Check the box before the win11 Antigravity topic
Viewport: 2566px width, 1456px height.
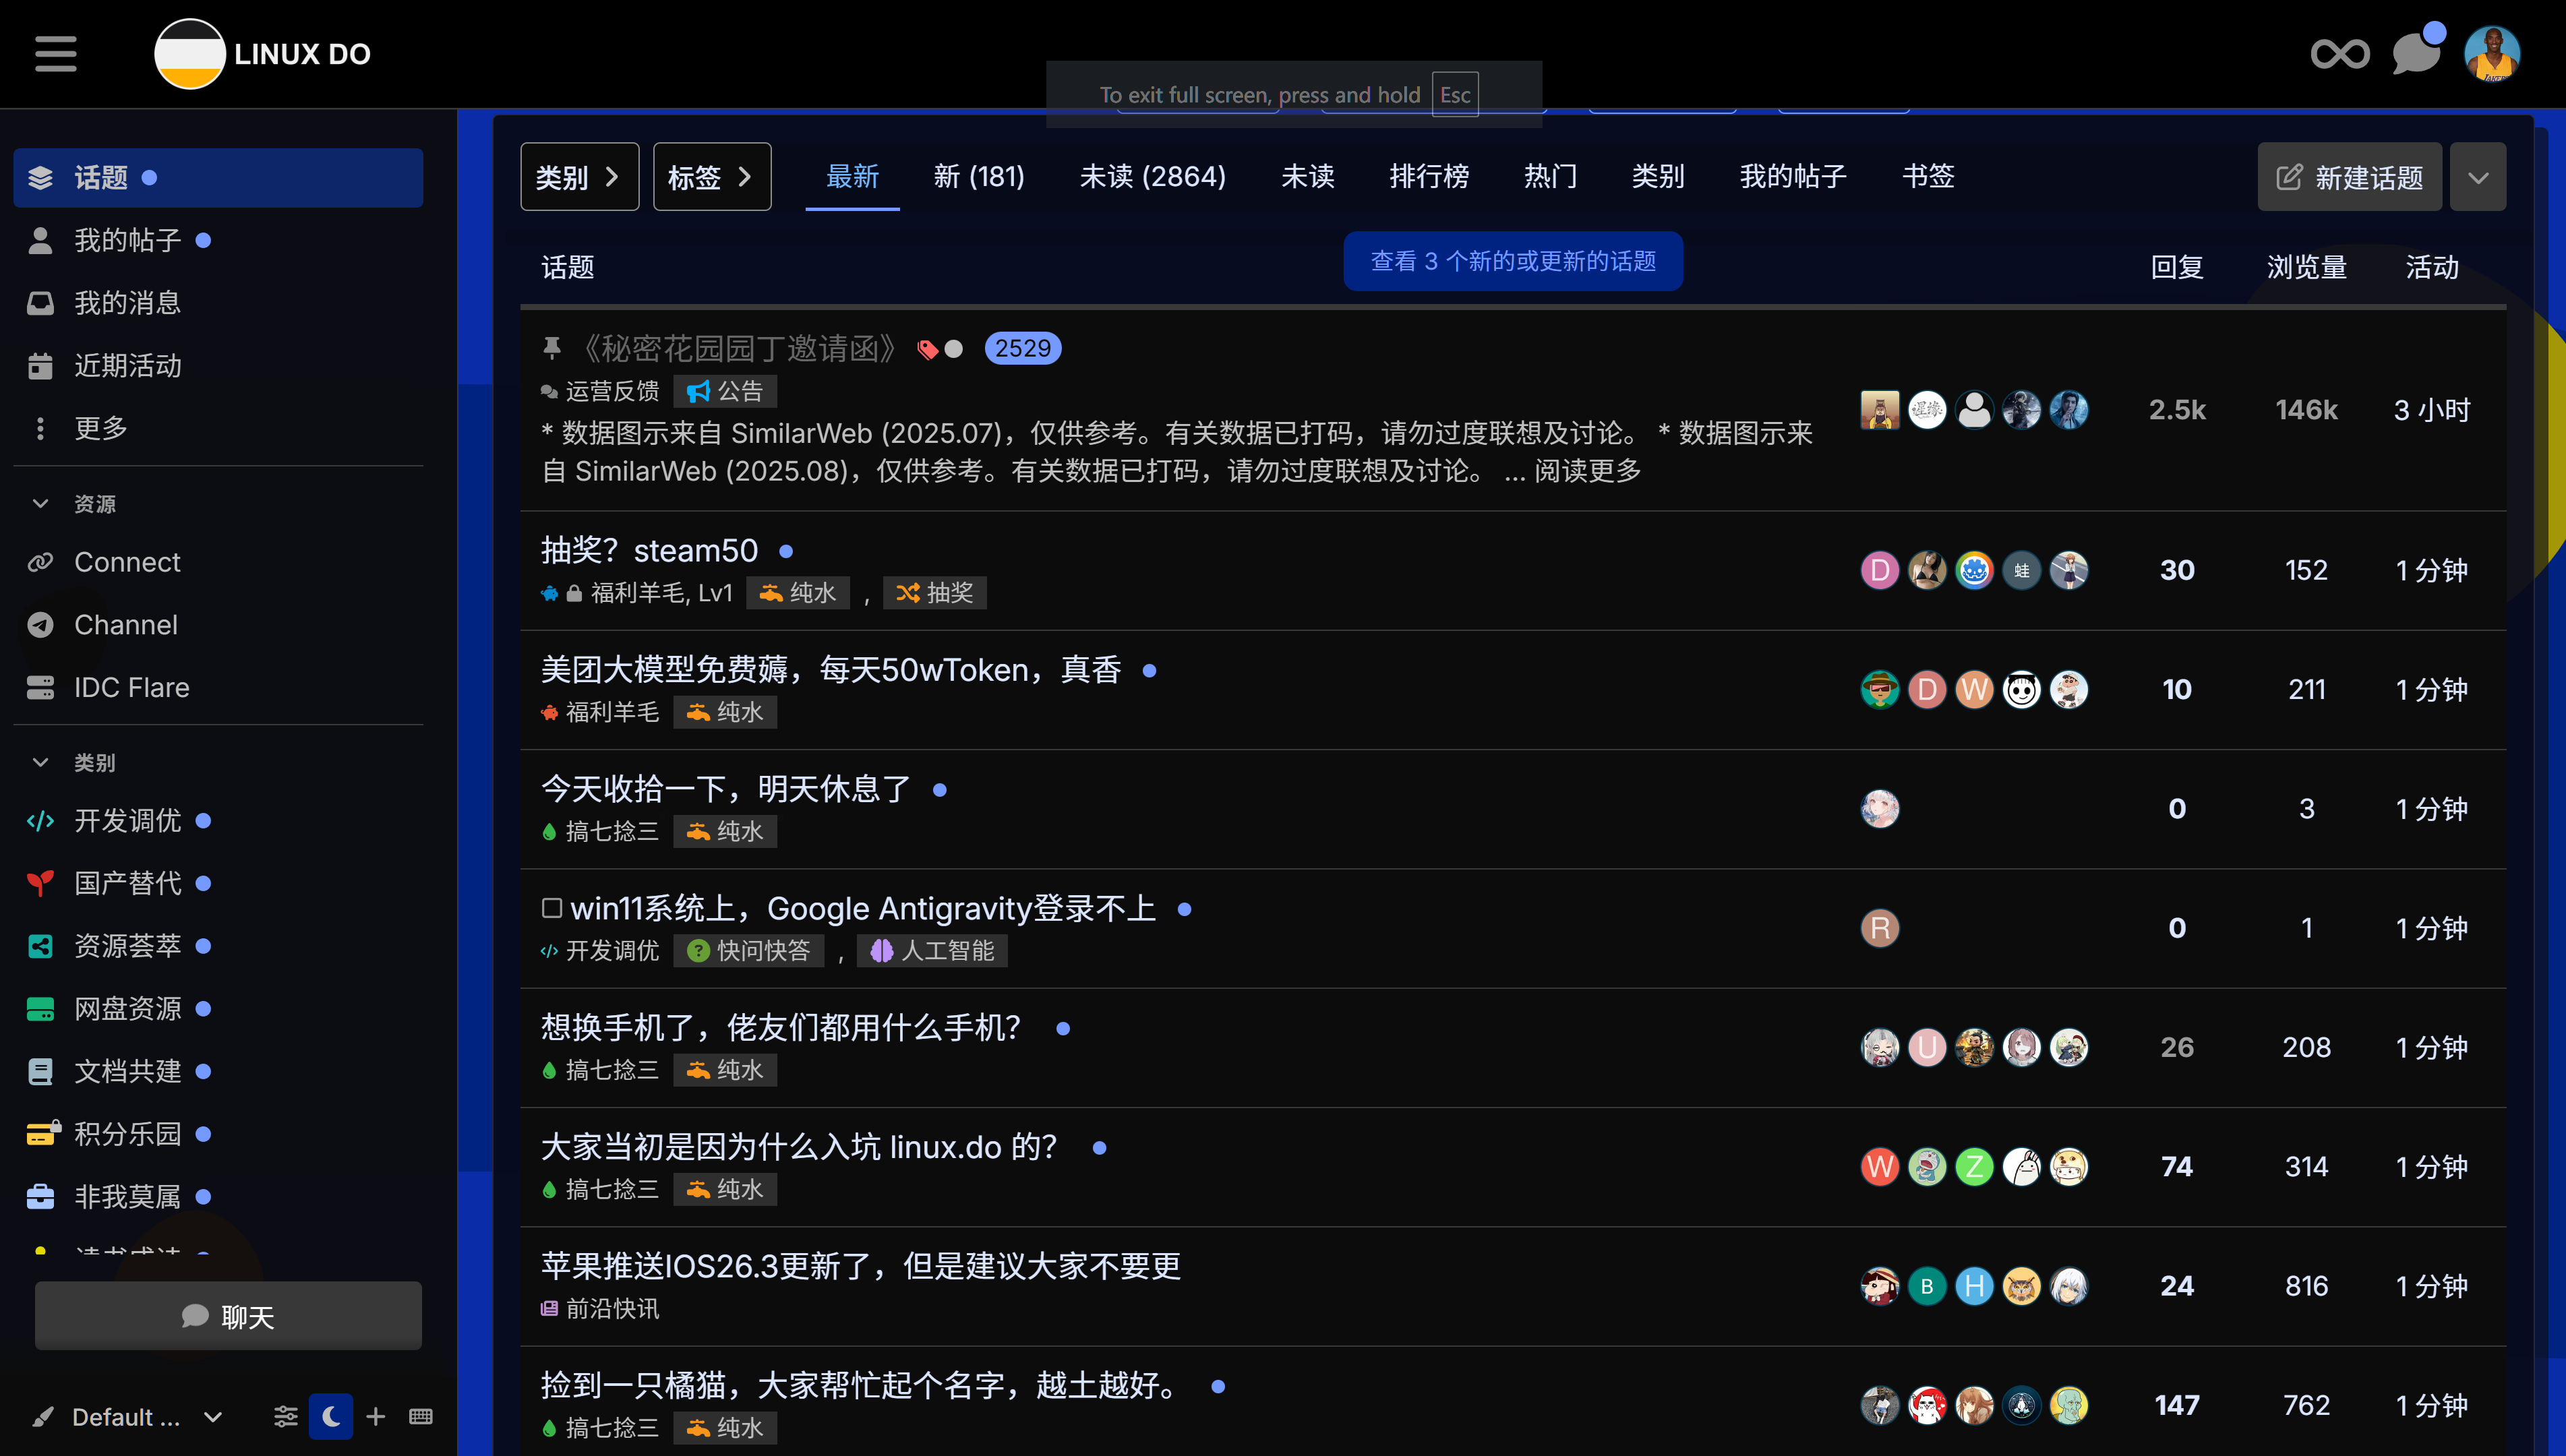pyautogui.click(x=551, y=907)
